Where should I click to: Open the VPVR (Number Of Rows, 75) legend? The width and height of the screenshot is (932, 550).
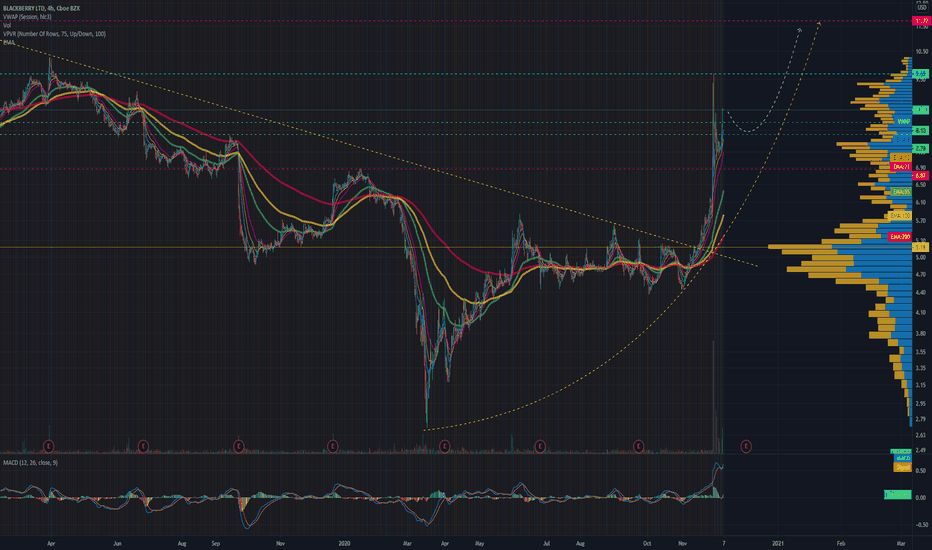click(x=54, y=34)
